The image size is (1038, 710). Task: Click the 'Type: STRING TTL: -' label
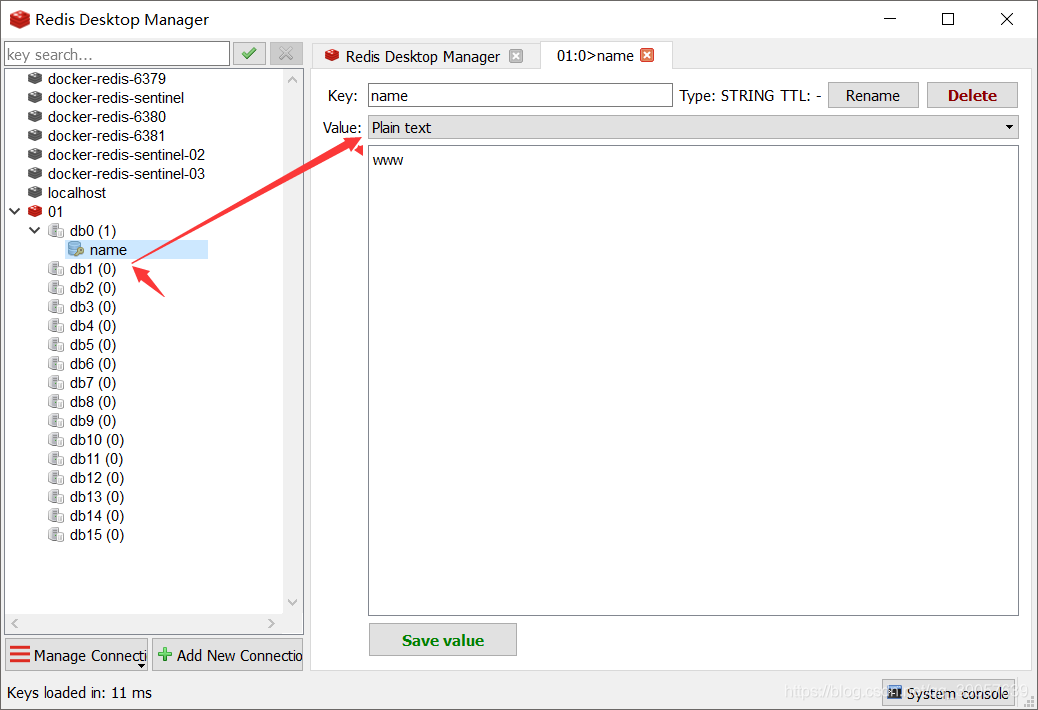750,95
